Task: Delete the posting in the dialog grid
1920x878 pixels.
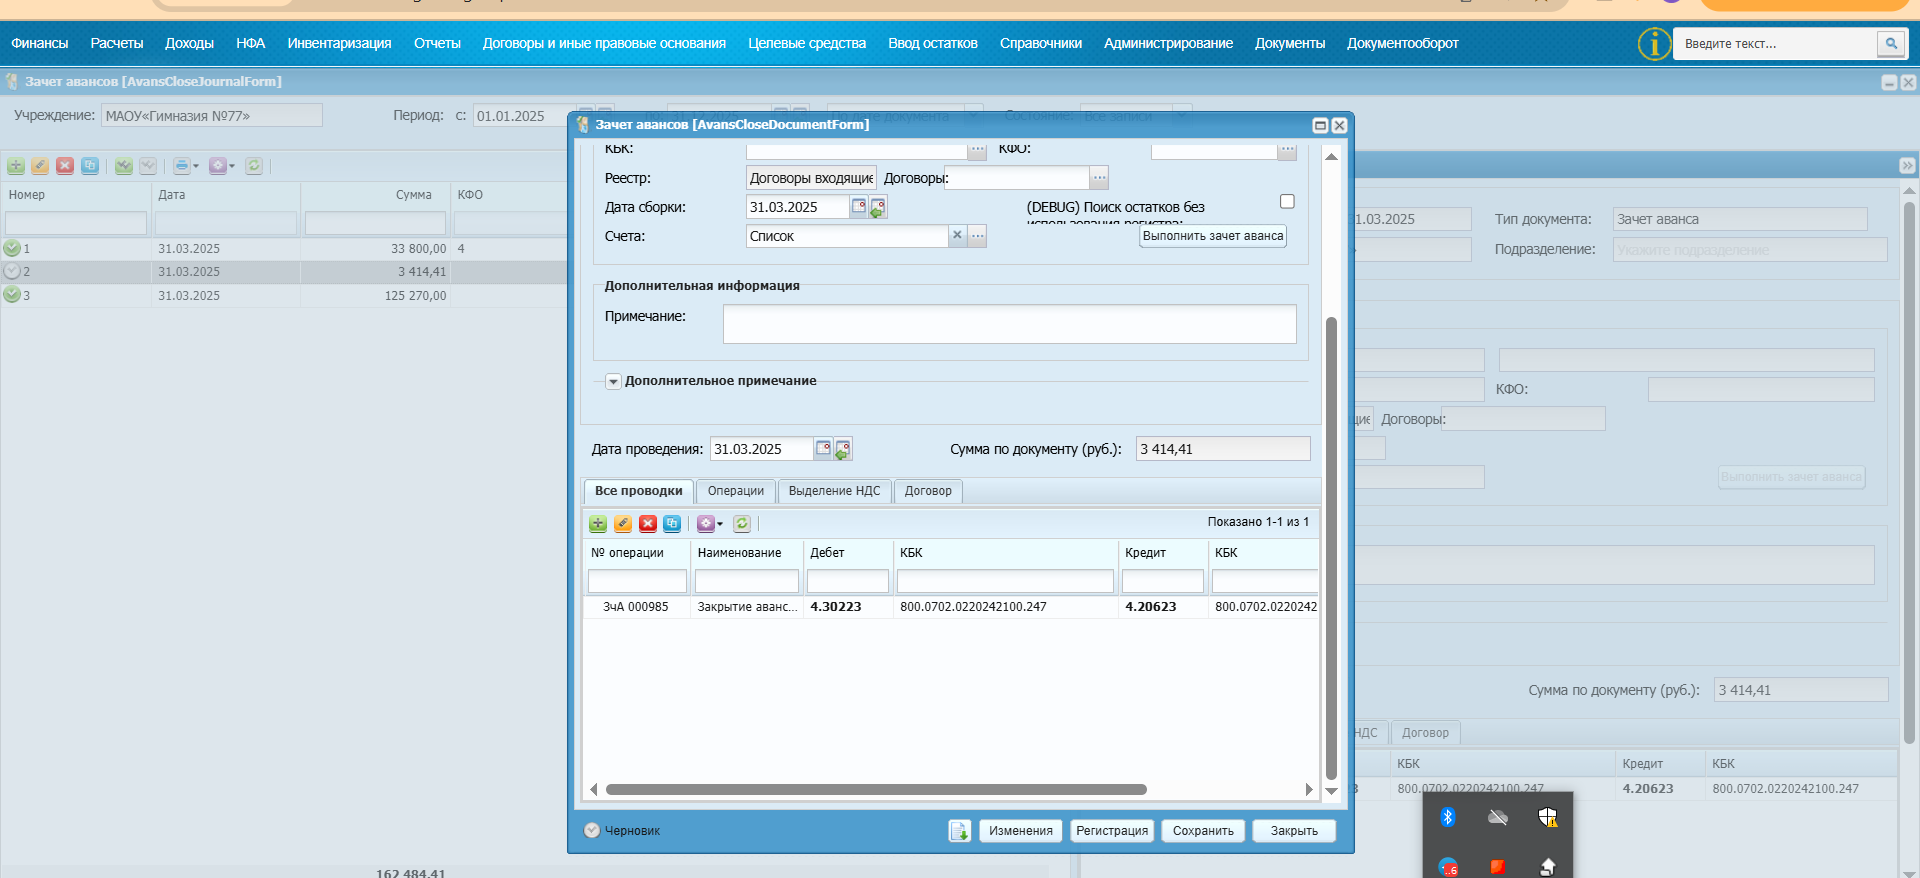Action: click(x=648, y=523)
